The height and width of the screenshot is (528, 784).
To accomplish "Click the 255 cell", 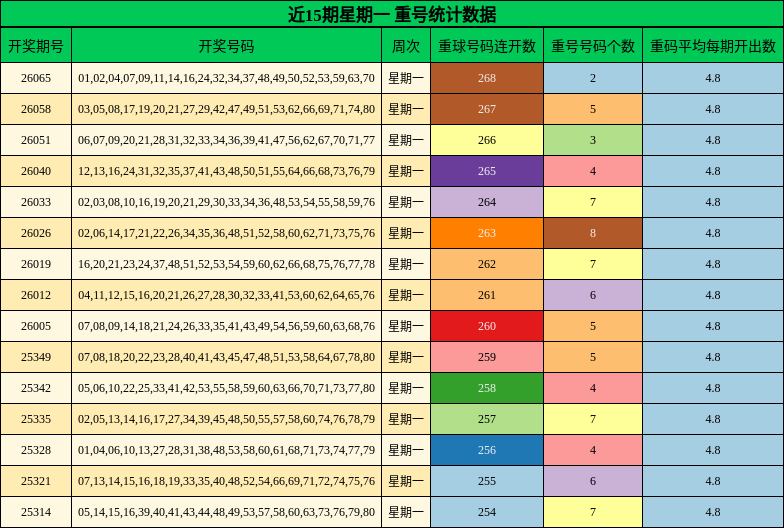I will pos(487,481).
